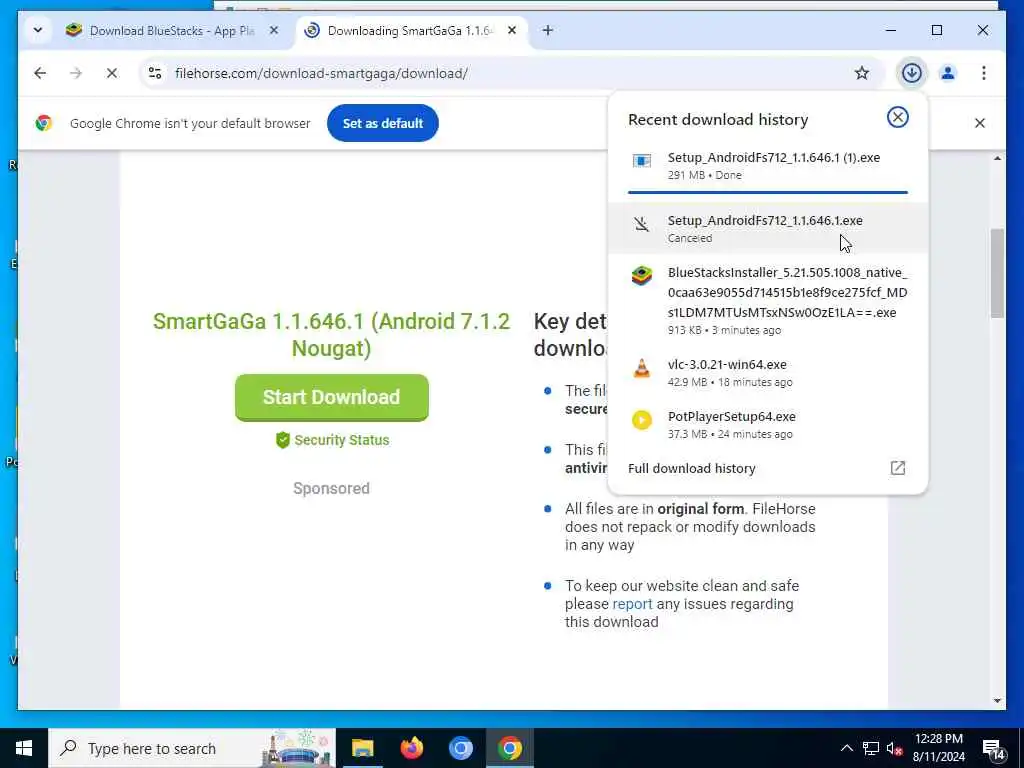This screenshot has height=768, width=1024.
Task: Open PotPlayerSetup64.exe download
Action: [768, 424]
